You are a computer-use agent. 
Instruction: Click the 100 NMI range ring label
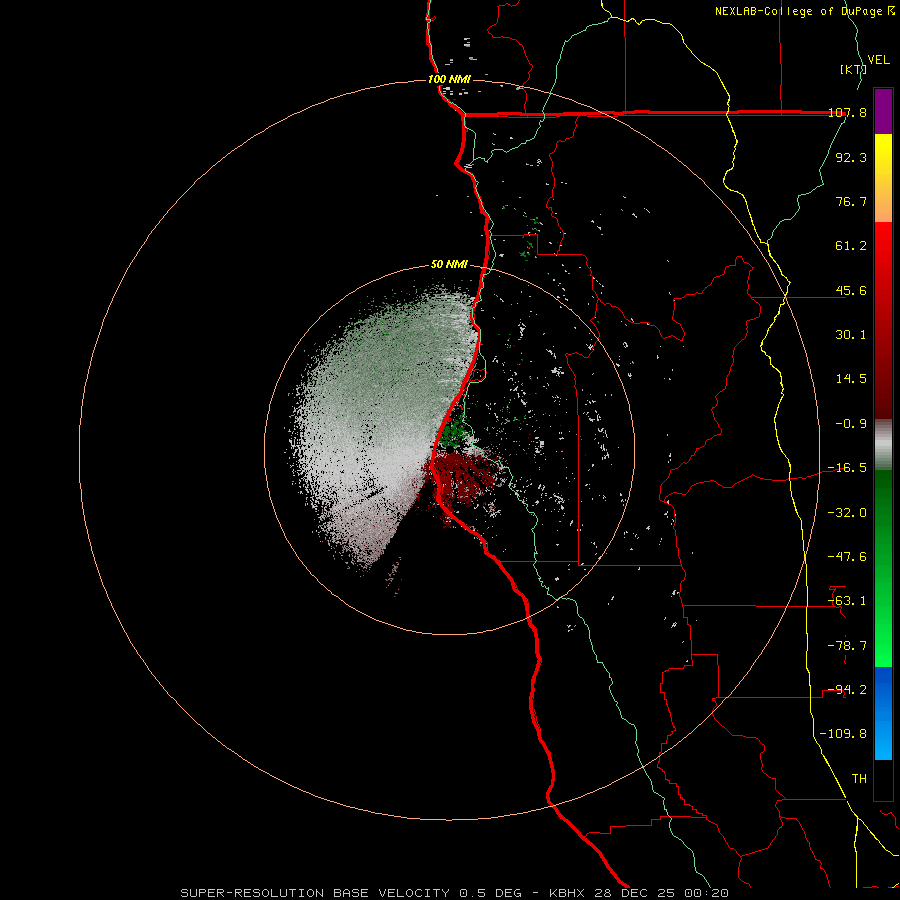coord(449,79)
